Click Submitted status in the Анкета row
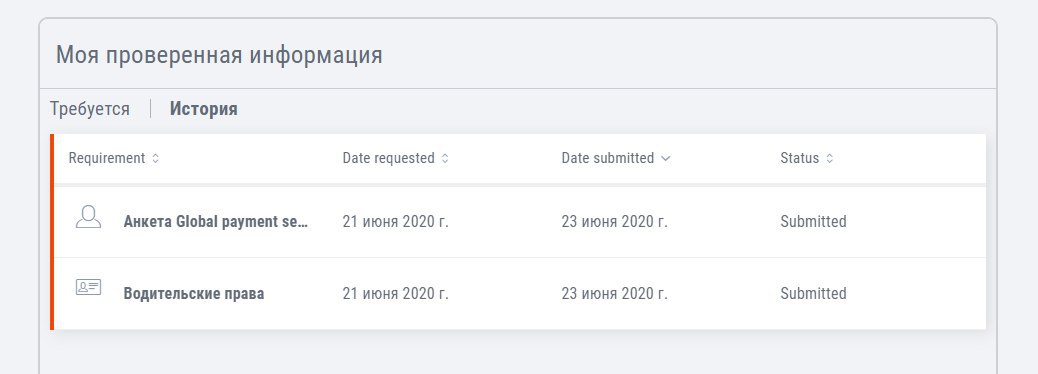Image resolution: width=1038 pixels, height=374 pixels. coord(814,222)
